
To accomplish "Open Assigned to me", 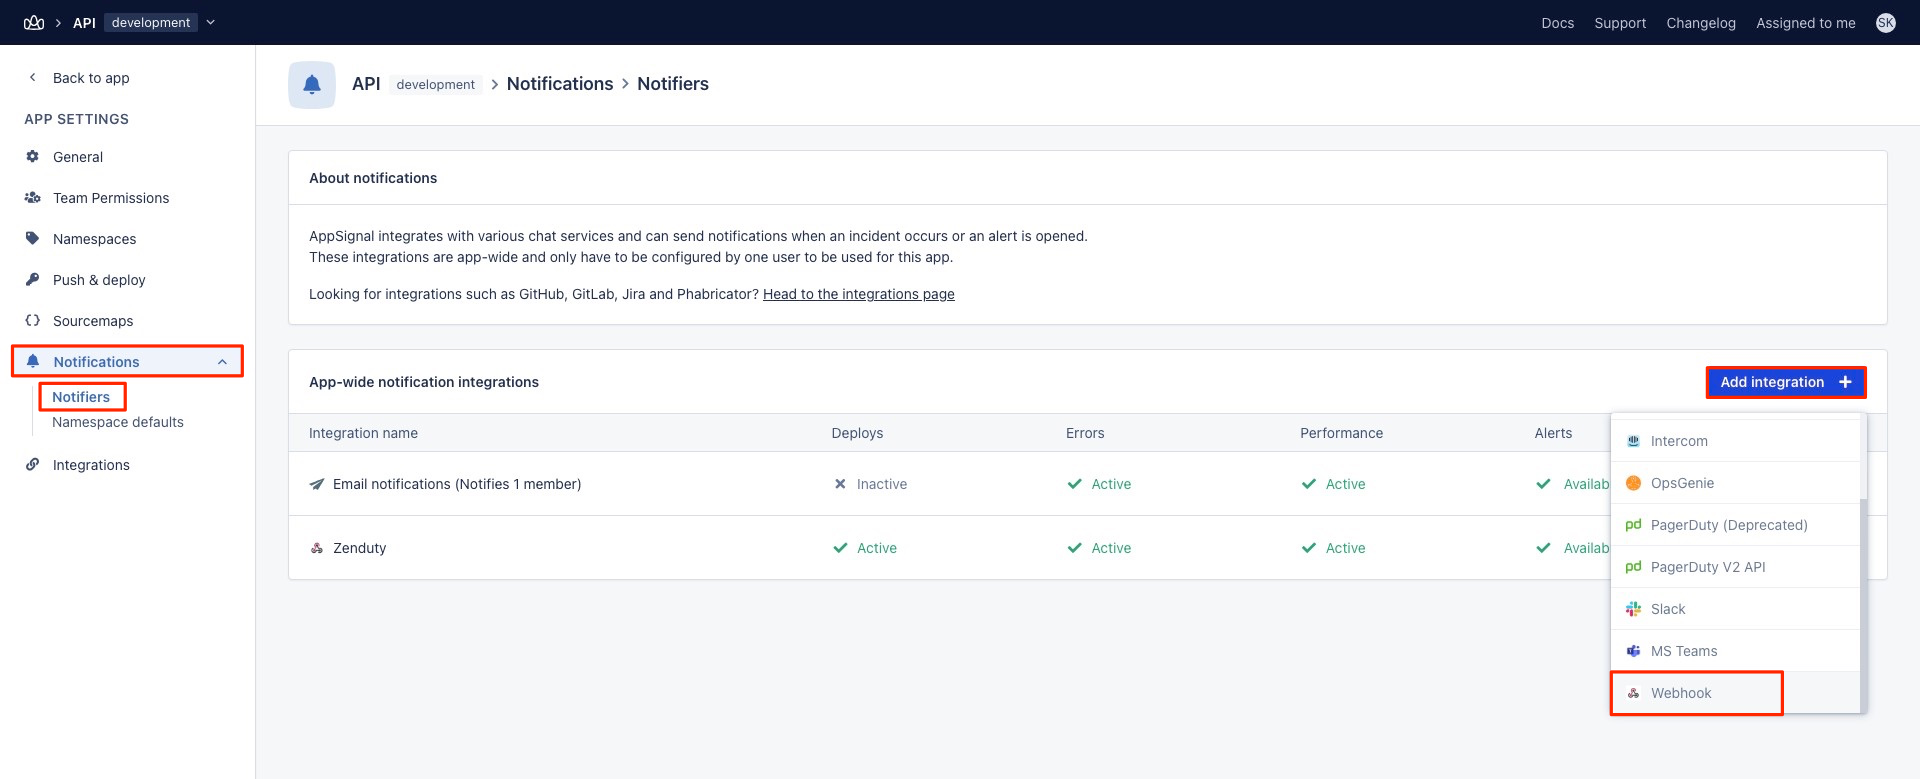I will pyautogui.click(x=1805, y=23).
